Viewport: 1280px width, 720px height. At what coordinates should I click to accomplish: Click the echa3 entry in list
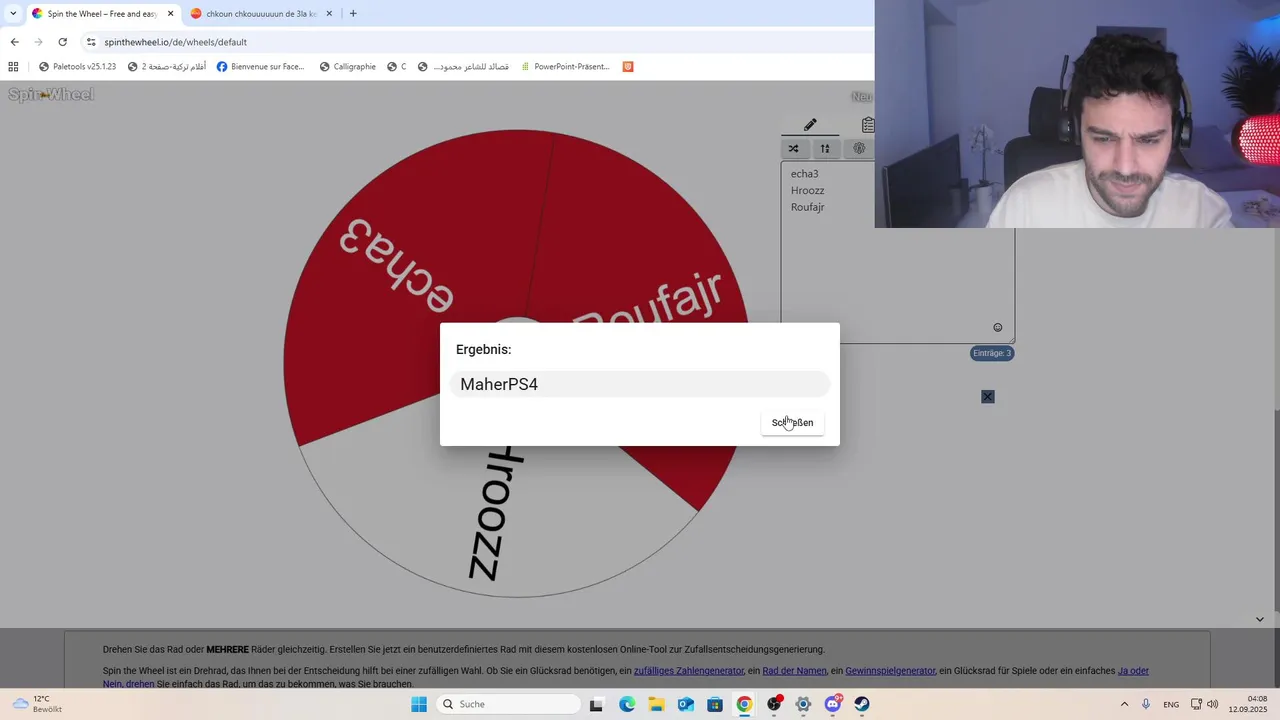(x=805, y=174)
